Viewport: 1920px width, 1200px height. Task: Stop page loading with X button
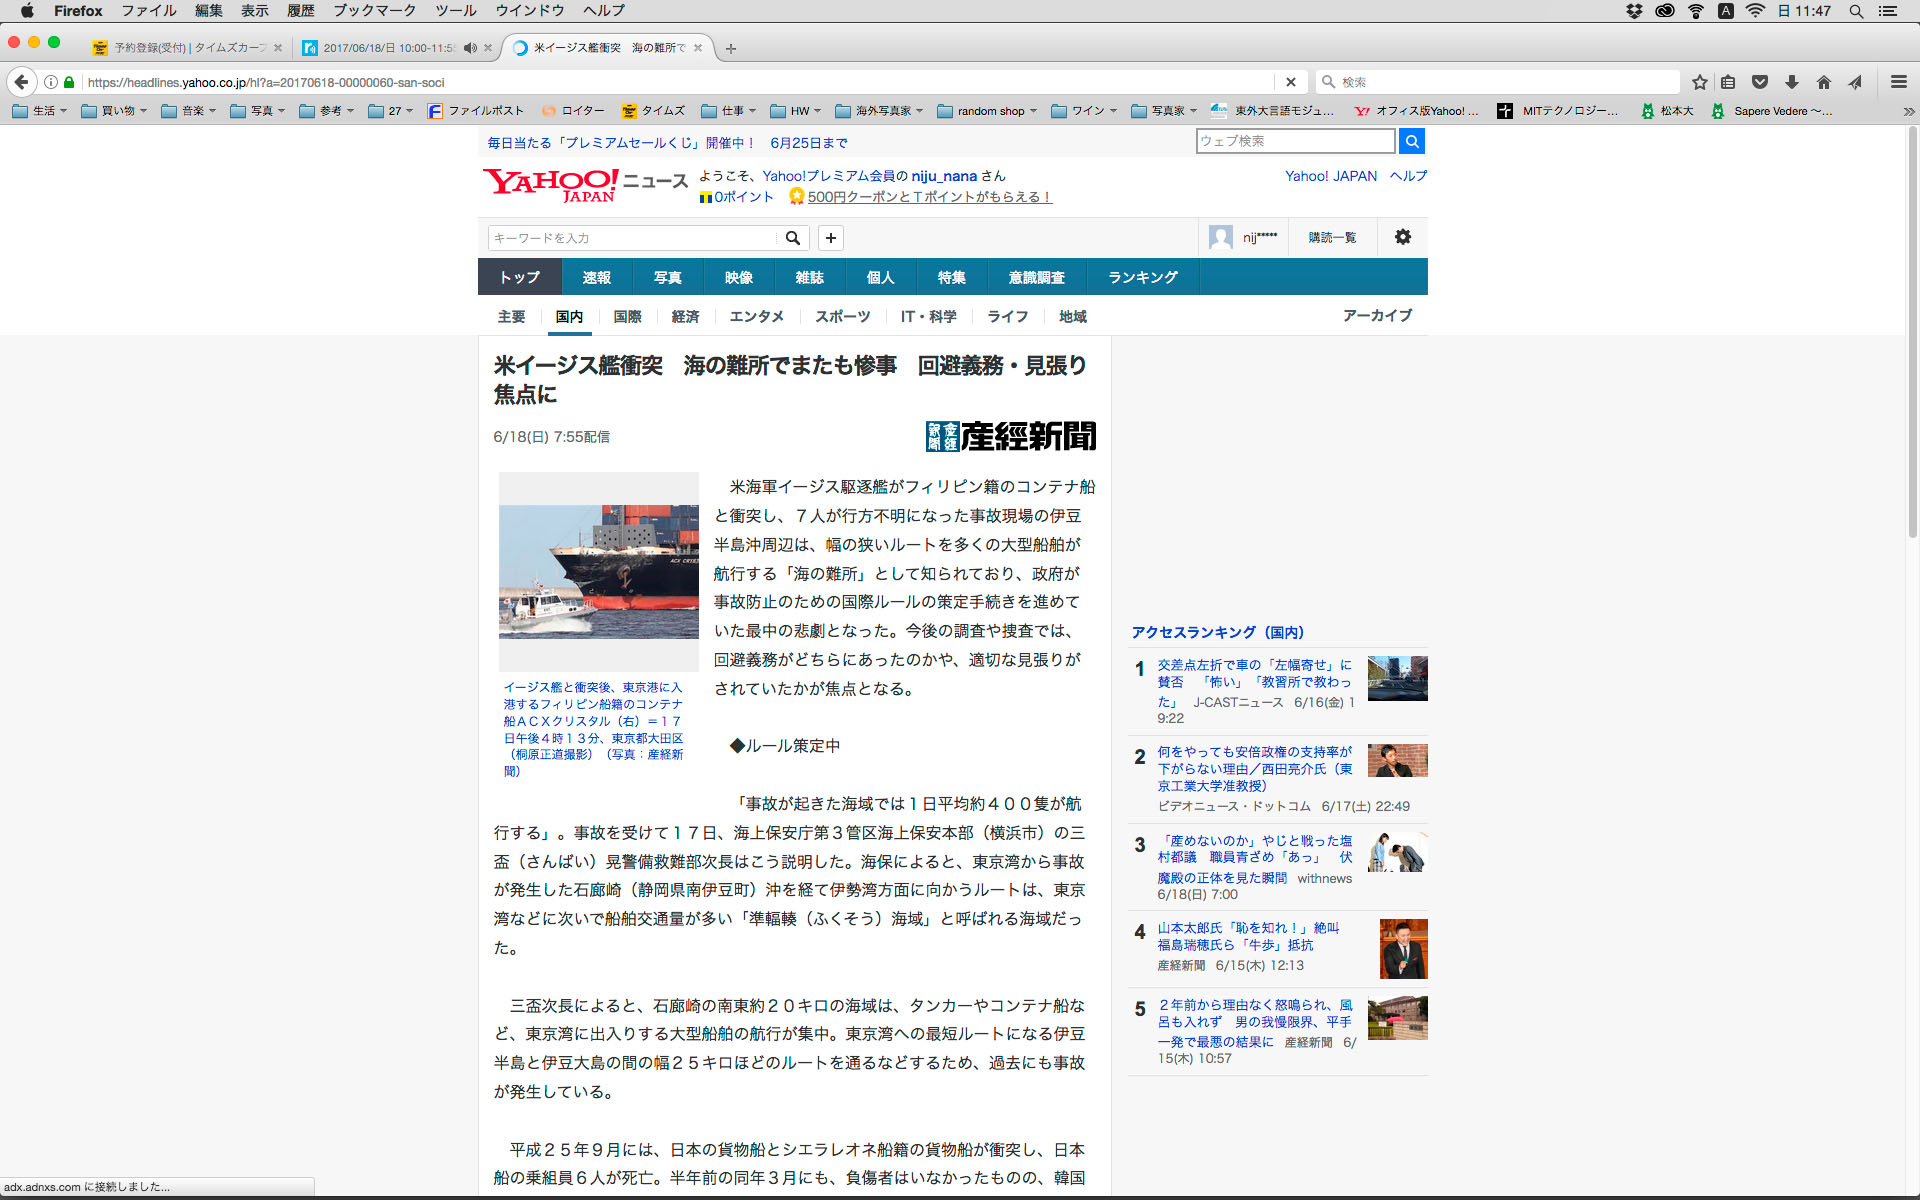[x=1290, y=82]
